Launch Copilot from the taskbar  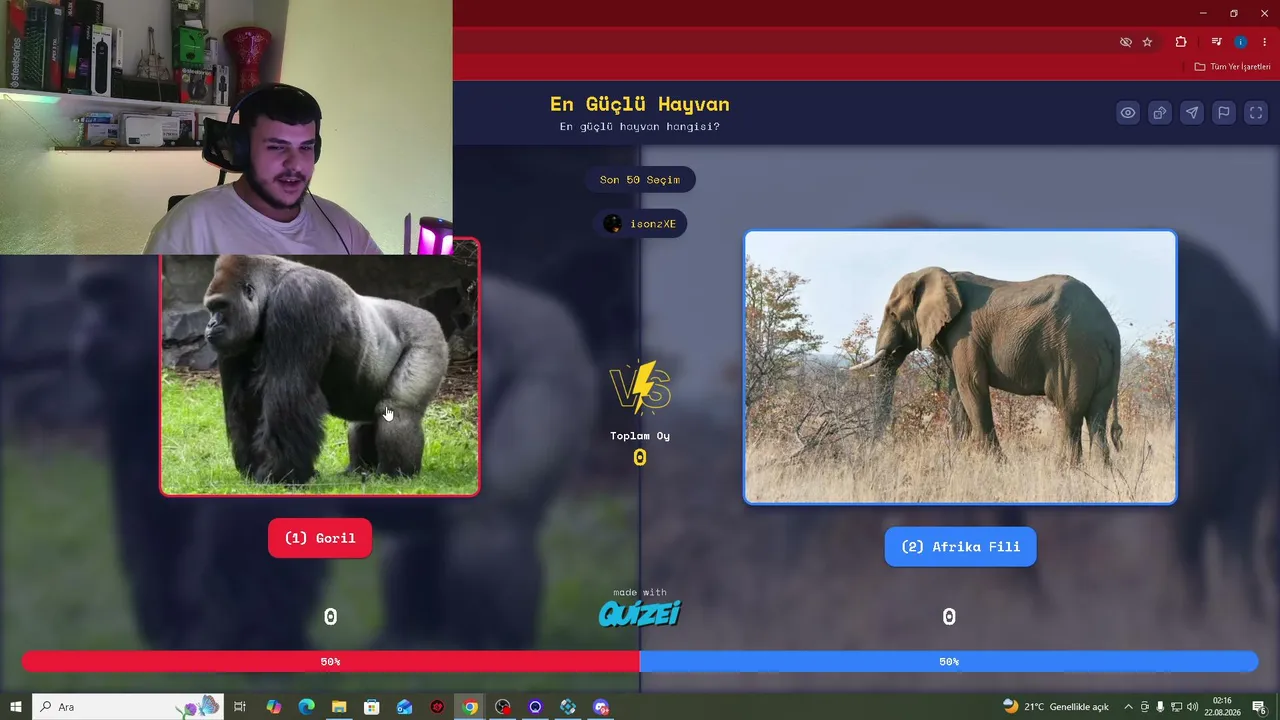click(x=274, y=707)
